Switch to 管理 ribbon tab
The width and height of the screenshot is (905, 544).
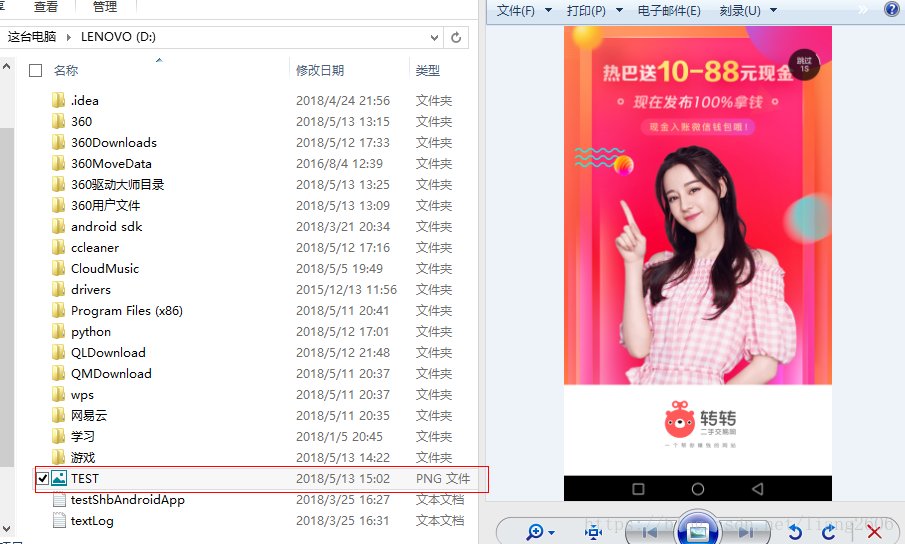[x=104, y=7]
